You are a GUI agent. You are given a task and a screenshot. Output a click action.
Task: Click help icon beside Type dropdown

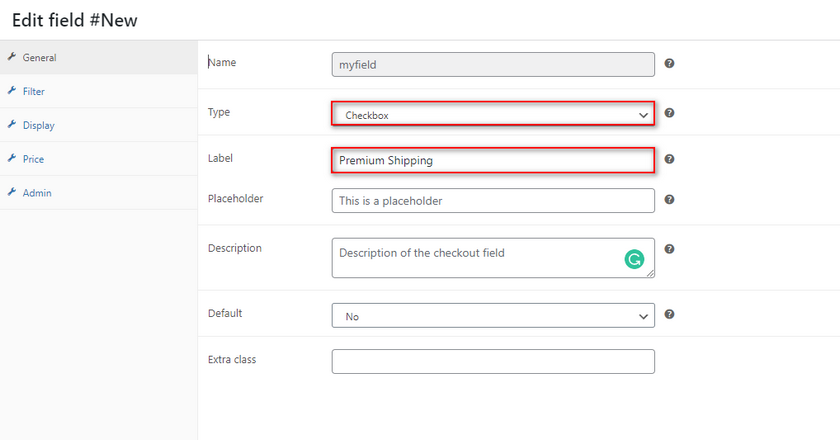coord(669,113)
